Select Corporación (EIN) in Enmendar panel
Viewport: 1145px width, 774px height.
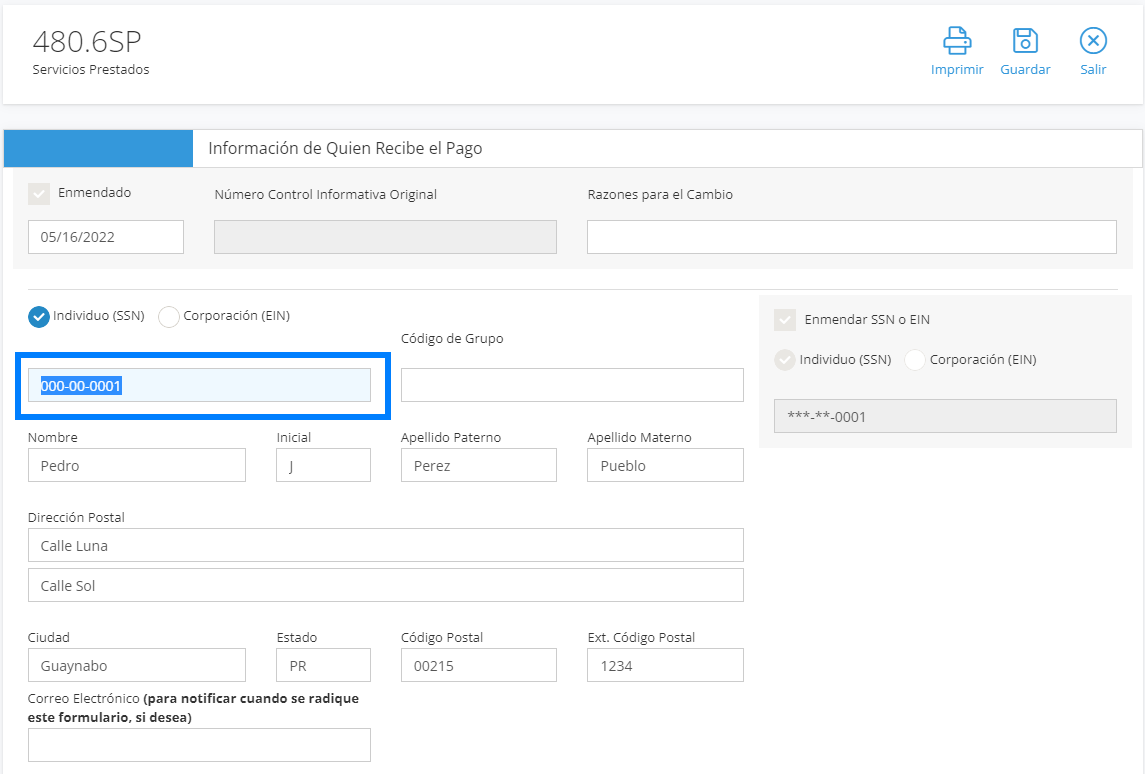point(915,360)
